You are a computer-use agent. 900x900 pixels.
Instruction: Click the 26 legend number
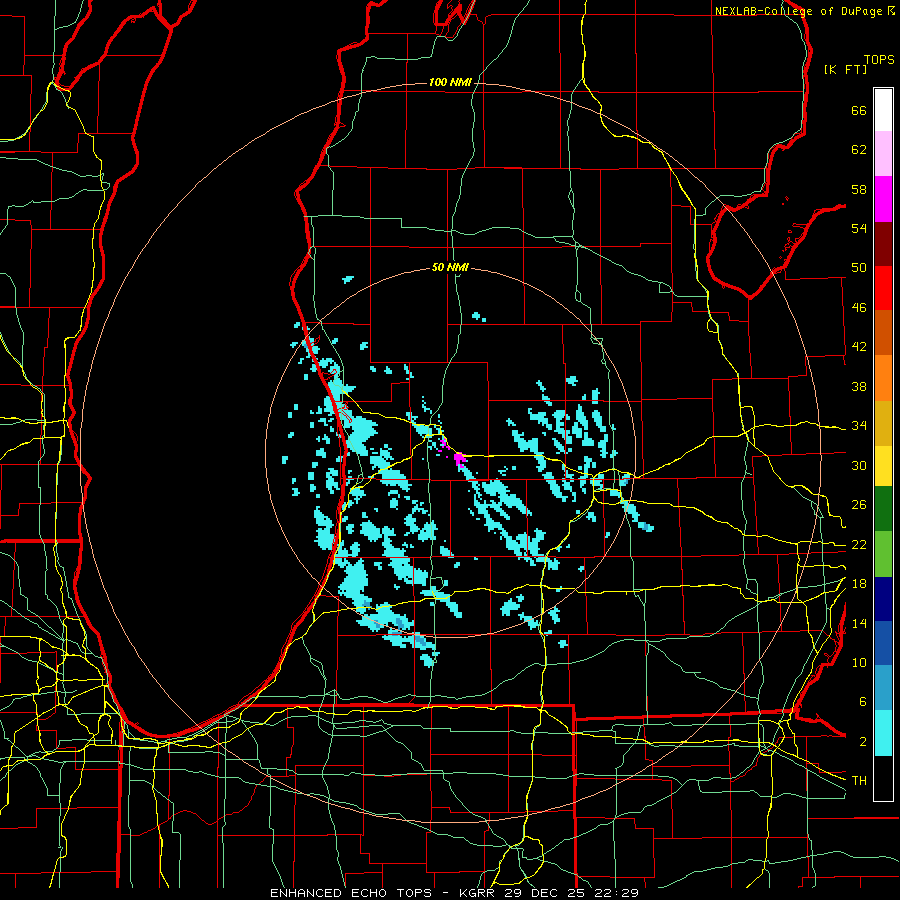point(859,505)
